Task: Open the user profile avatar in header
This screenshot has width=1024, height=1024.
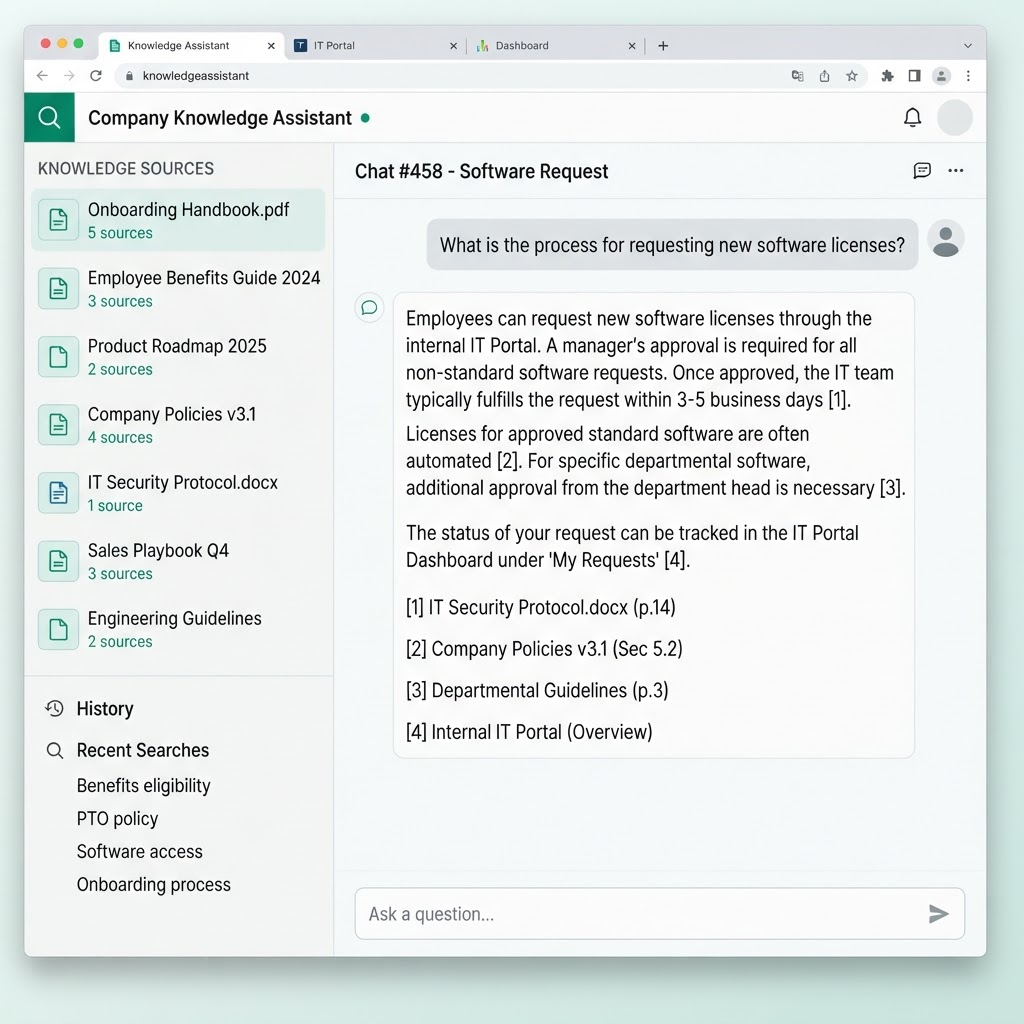Action: tap(954, 118)
